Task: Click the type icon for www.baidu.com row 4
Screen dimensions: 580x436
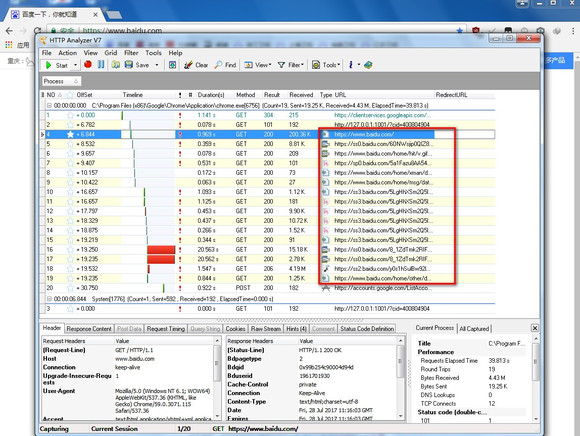Action: (326, 134)
